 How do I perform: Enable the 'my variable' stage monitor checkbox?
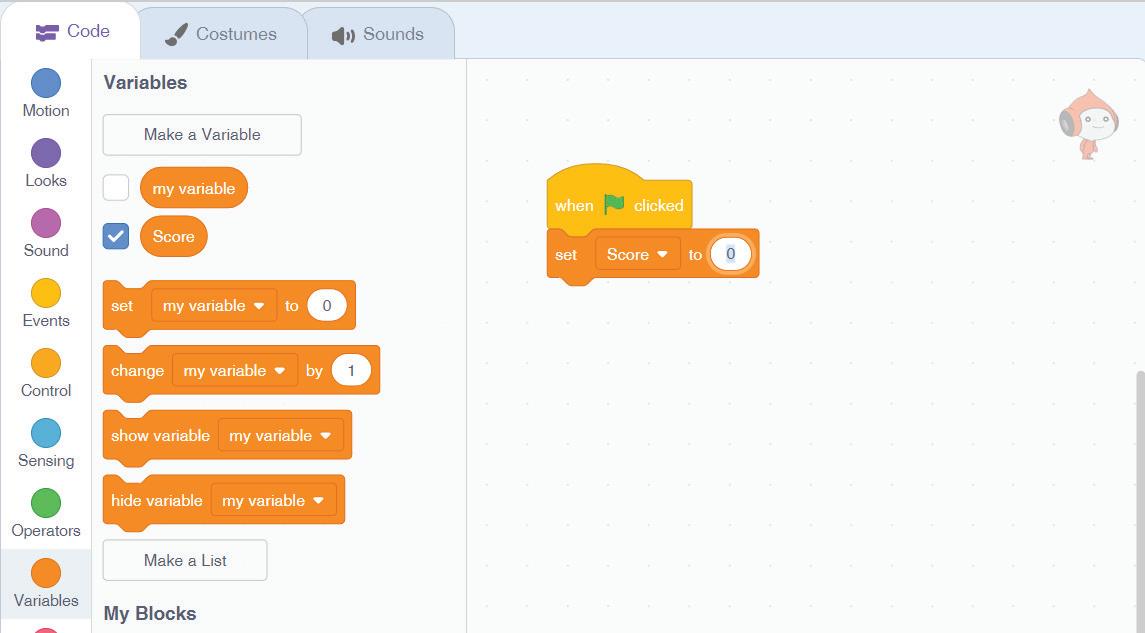click(116, 188)
